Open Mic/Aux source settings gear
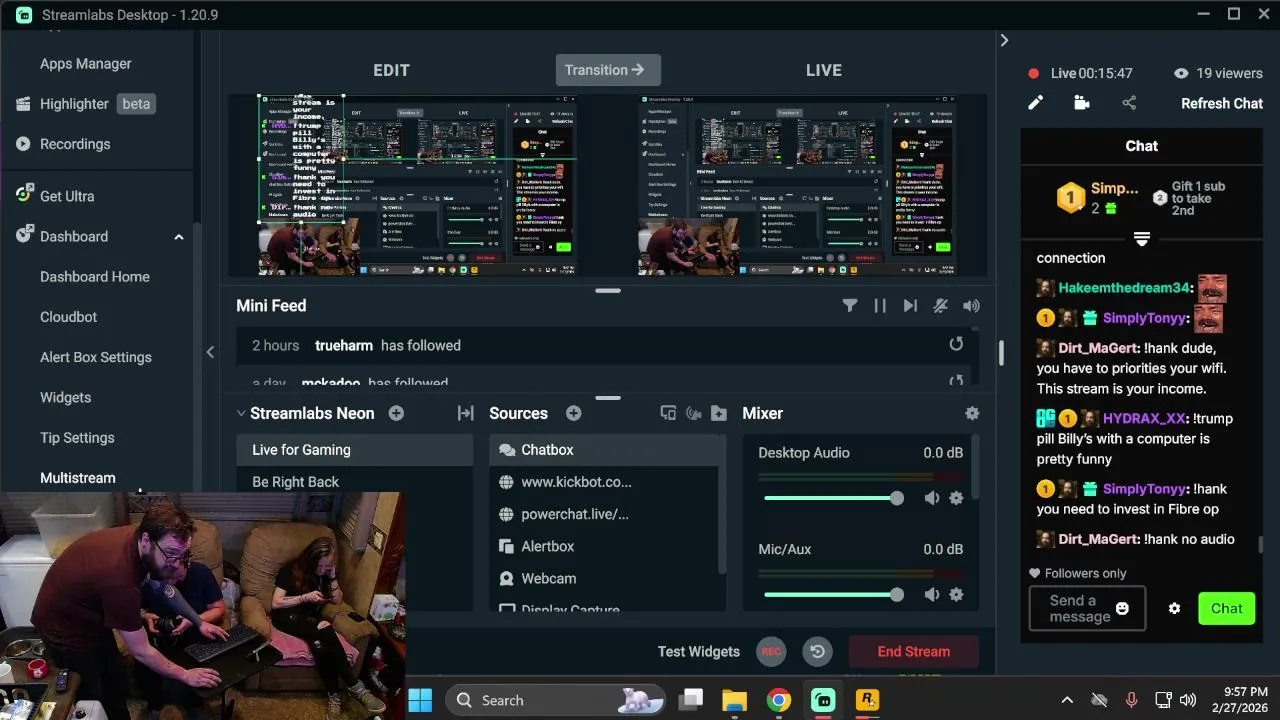 click(x=956, y=595)
